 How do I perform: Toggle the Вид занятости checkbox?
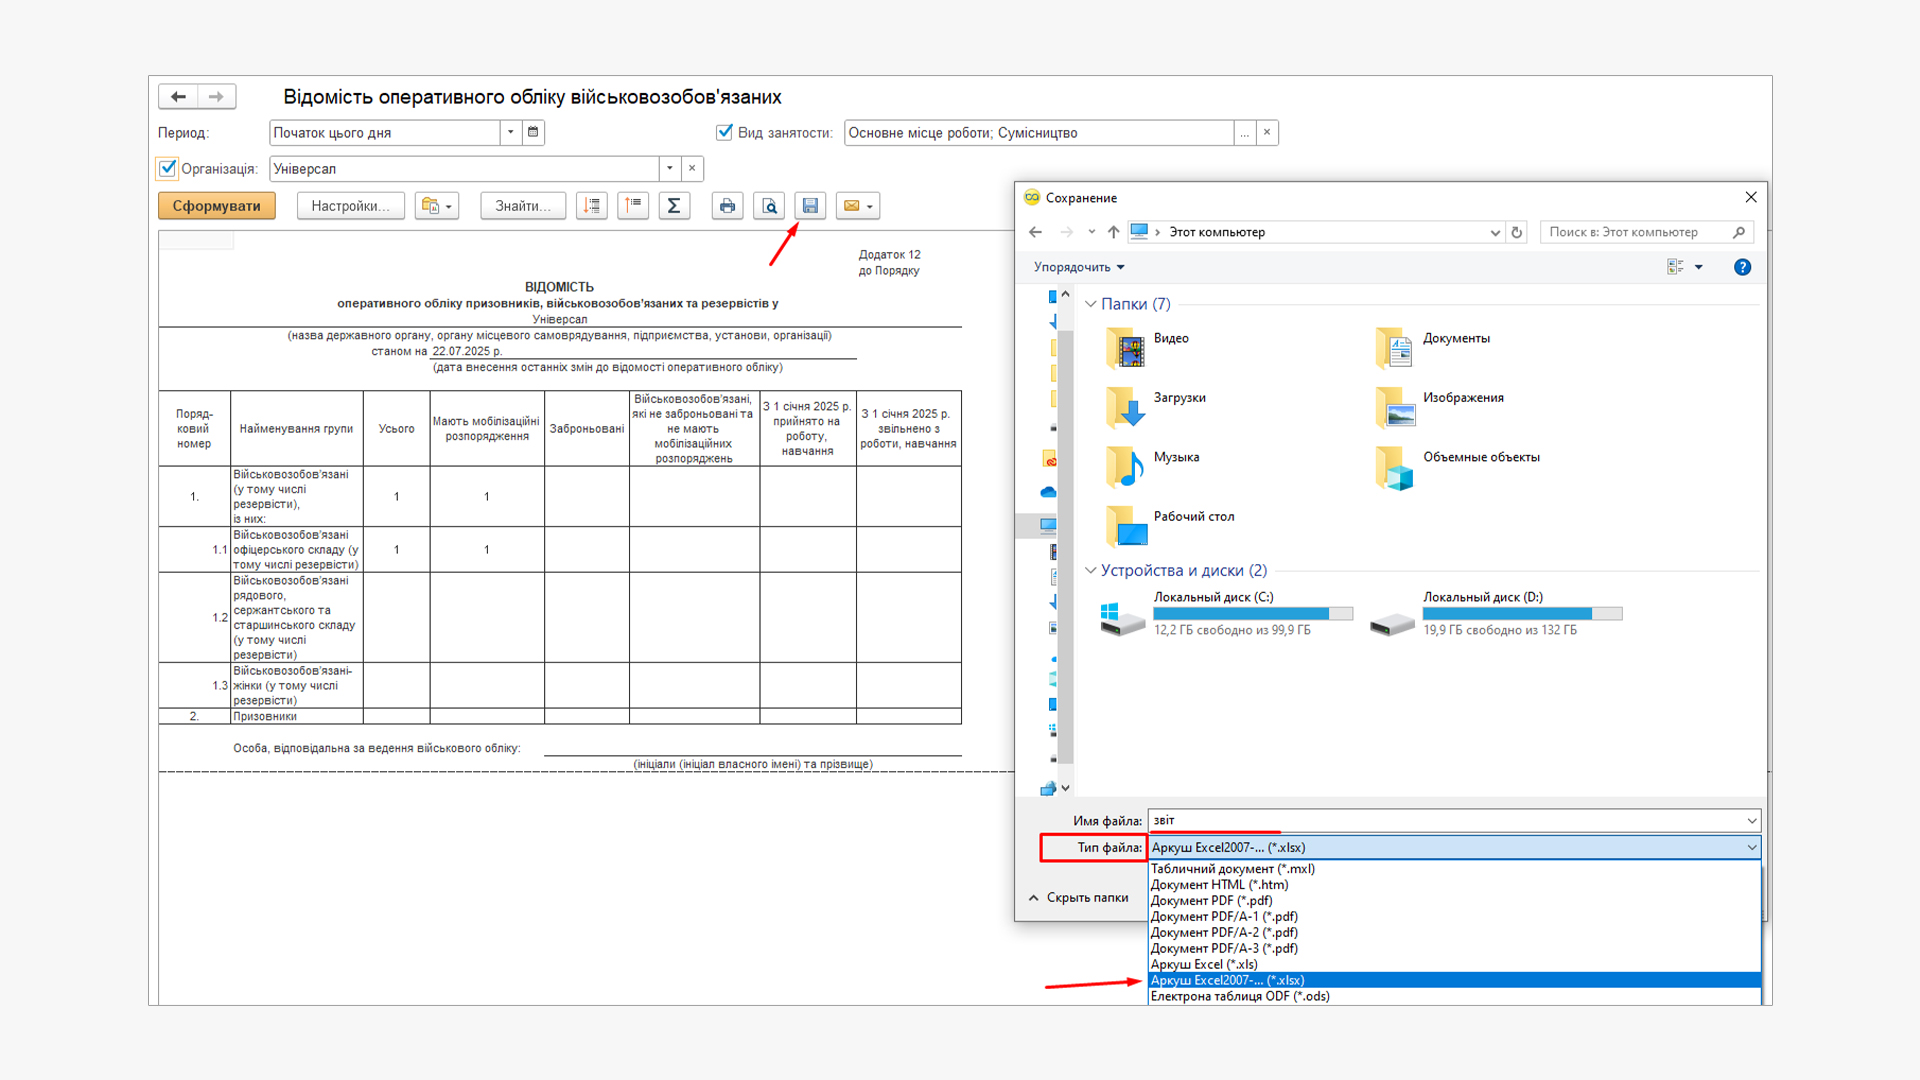725,132
